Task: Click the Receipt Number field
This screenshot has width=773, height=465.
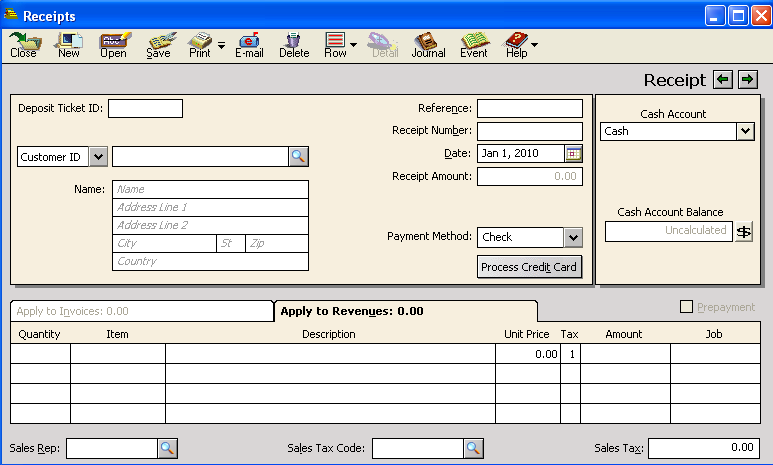Action: 530,131
